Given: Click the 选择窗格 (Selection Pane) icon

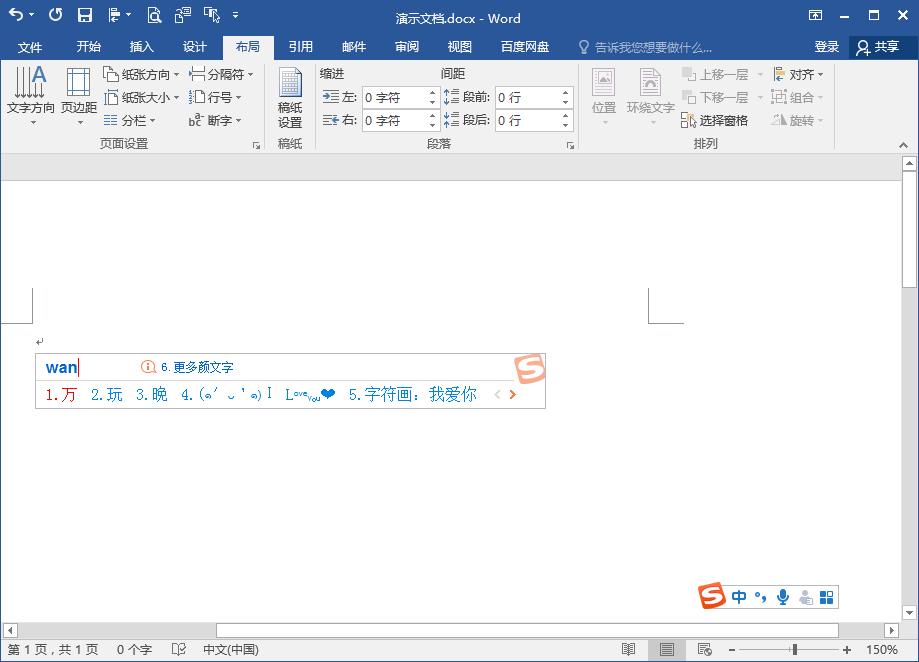Looking at the screenshot, I should click(x=715, y=120).
